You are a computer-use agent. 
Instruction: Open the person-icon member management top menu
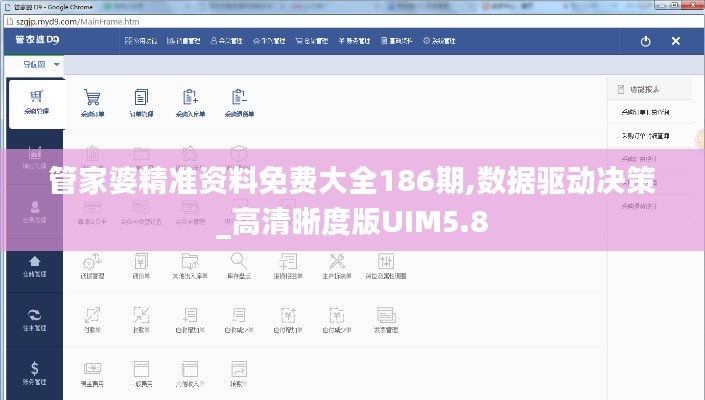pos(227,41)
